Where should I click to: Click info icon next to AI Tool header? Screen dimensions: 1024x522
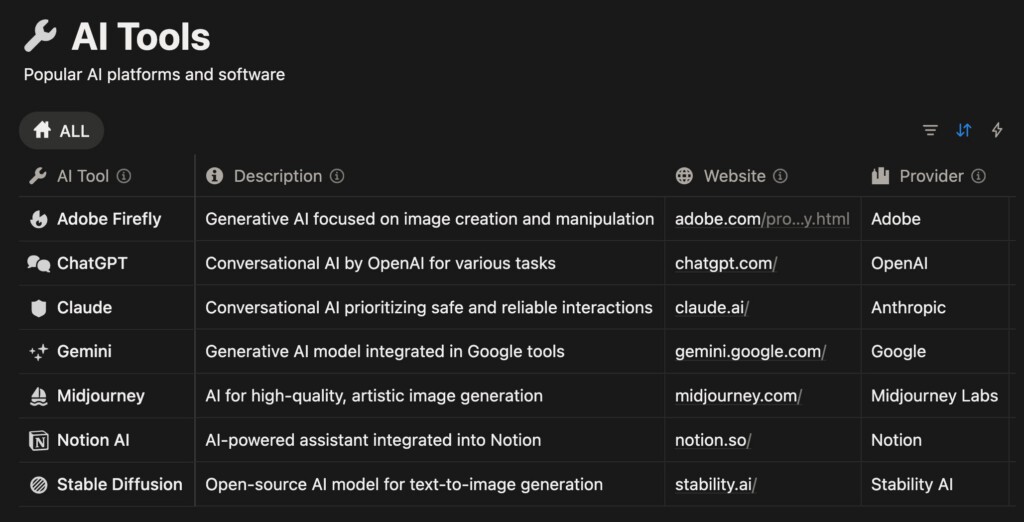coord(124,176)
